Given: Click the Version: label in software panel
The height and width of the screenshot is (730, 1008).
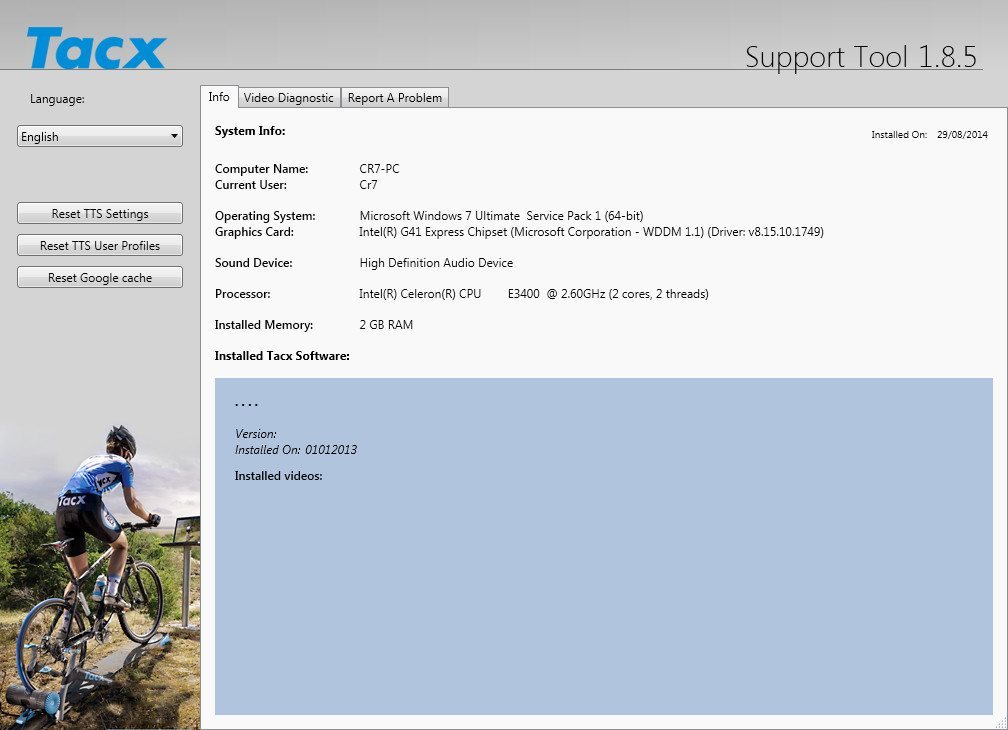Looking at the screenshot, I should (x=256, y=434).
